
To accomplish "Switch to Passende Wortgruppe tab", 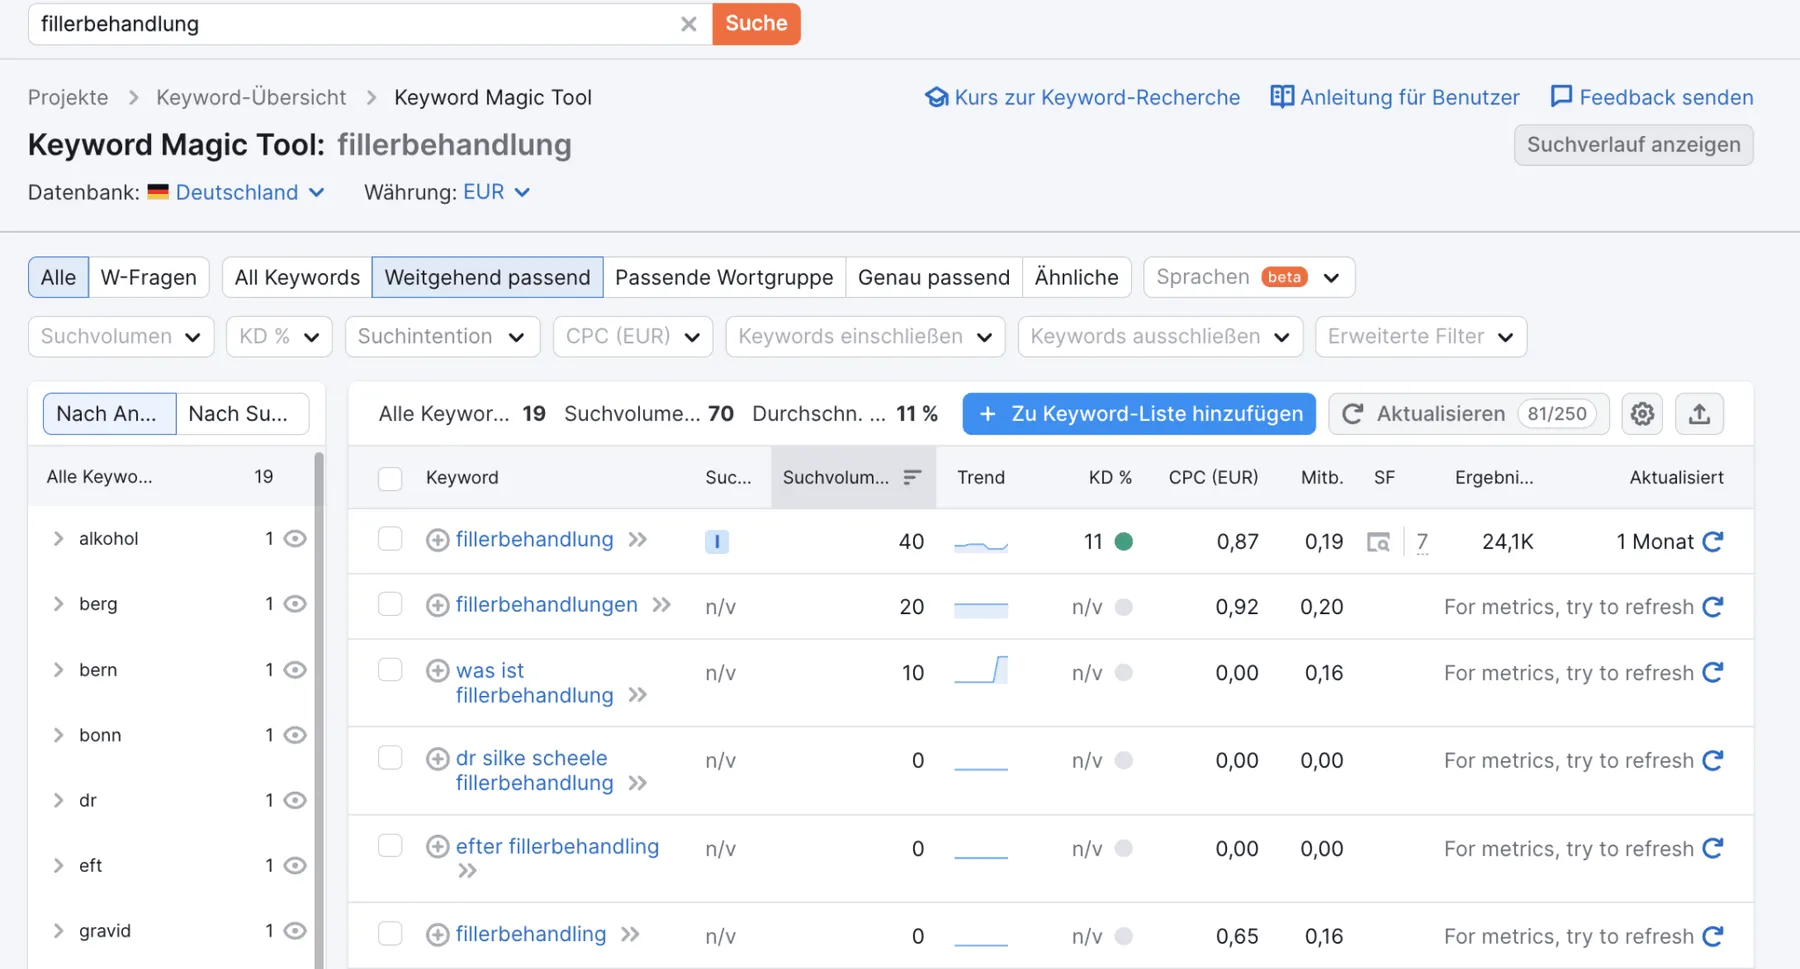I will (724, 277).
